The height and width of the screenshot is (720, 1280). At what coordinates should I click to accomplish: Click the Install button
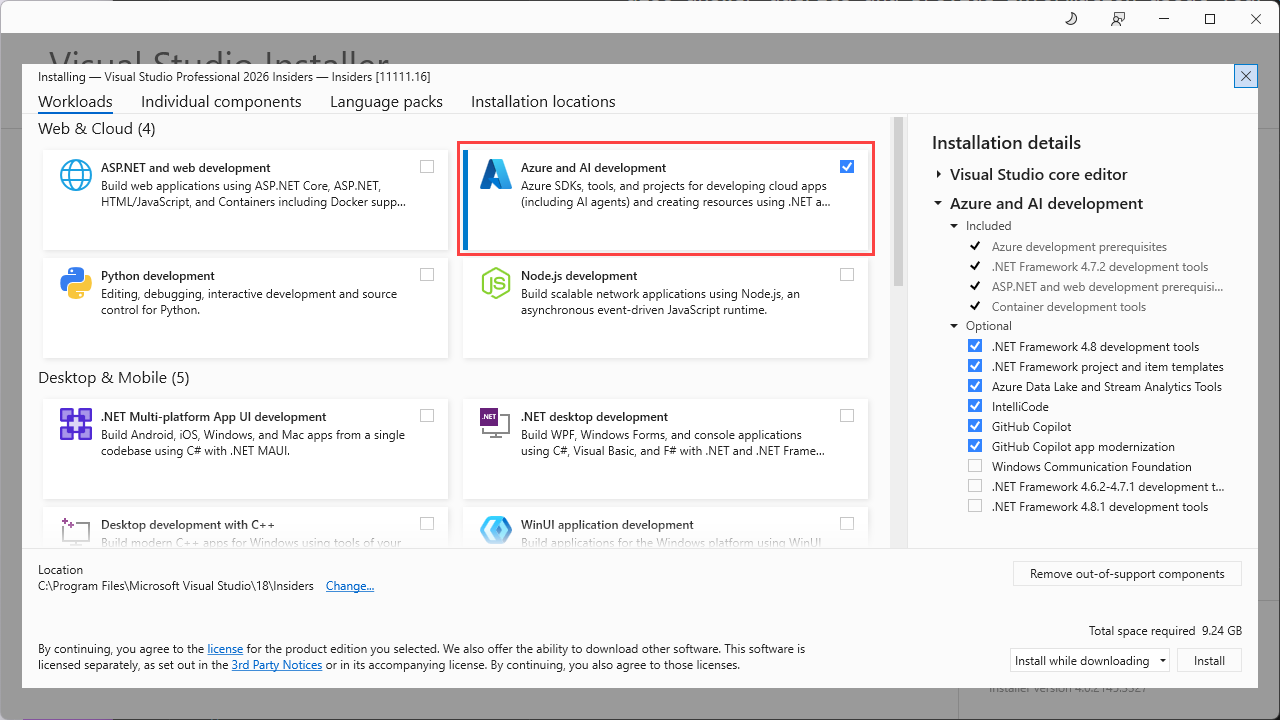tap(1209, 660)
